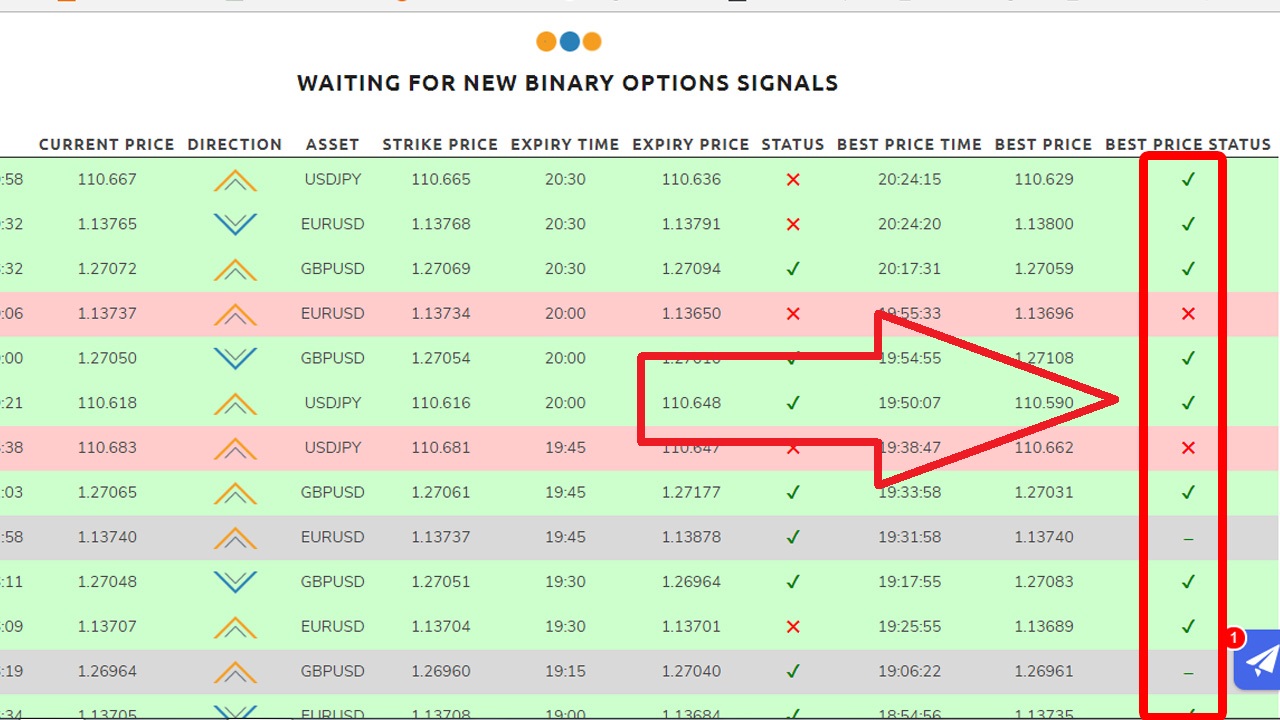Click strike price cell 1.26960
Screen dimensions: 1280x720
point(440,671)
